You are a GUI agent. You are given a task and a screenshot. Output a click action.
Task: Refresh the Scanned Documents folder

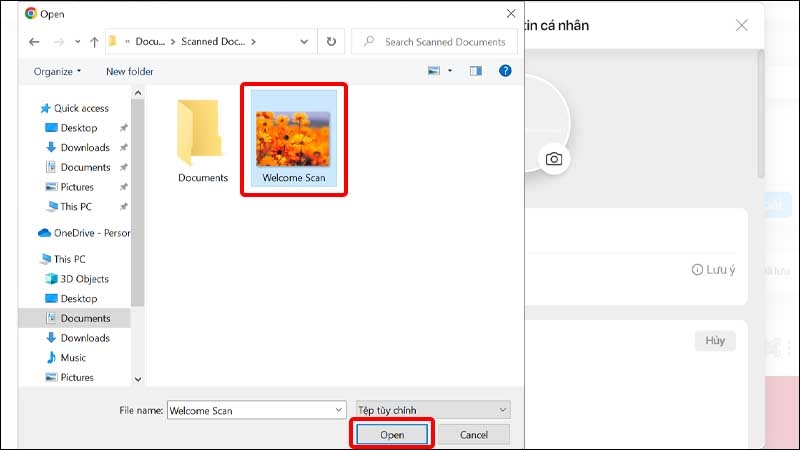pos(331,42)
